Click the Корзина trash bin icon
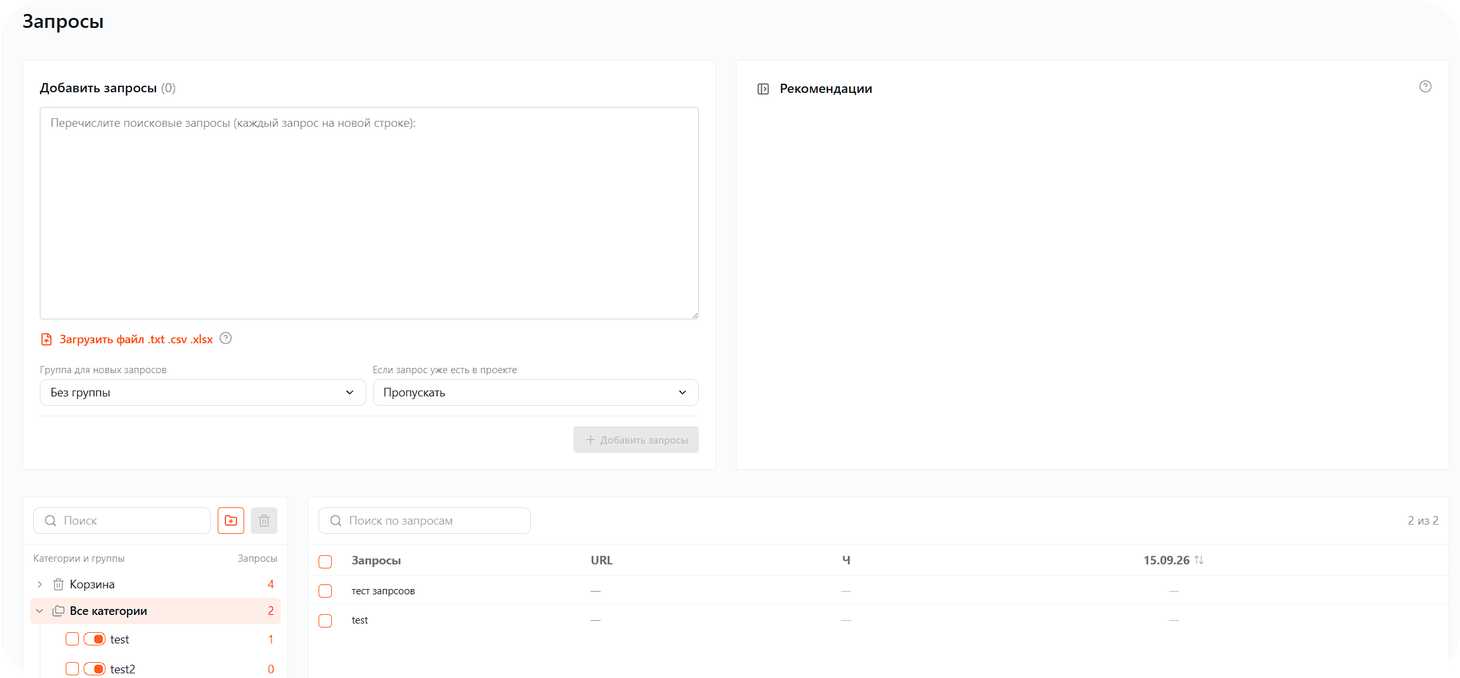This screenshot has width=1460, height=678. 58,584
